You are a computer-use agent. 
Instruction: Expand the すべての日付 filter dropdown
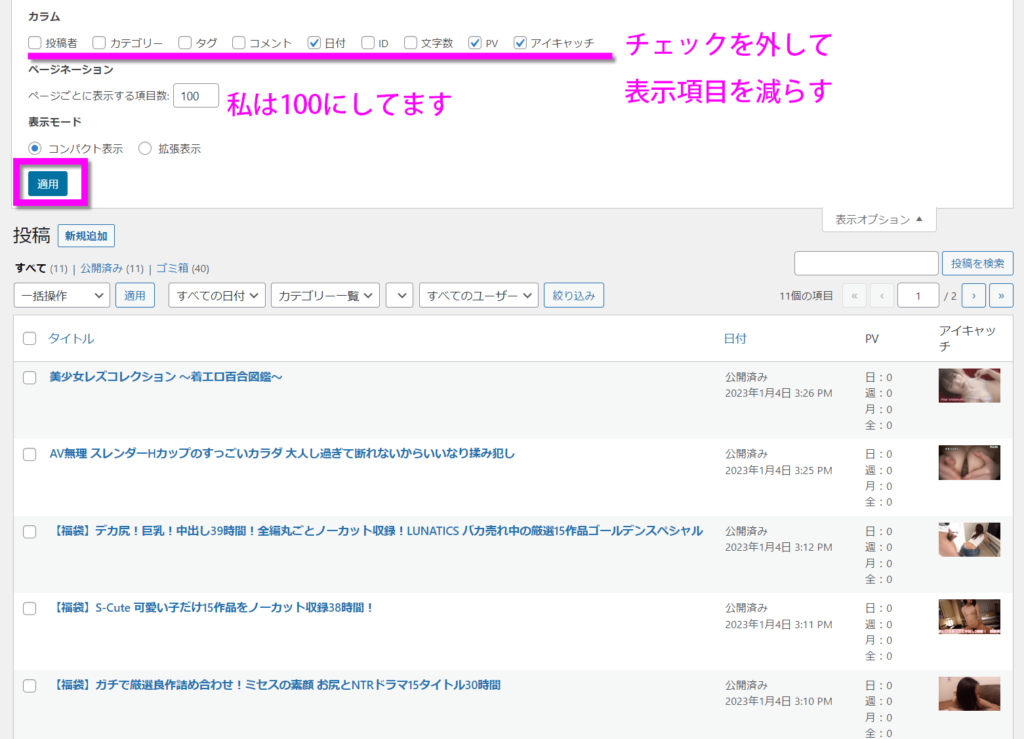pyautogui.click(x=217, y=295)
